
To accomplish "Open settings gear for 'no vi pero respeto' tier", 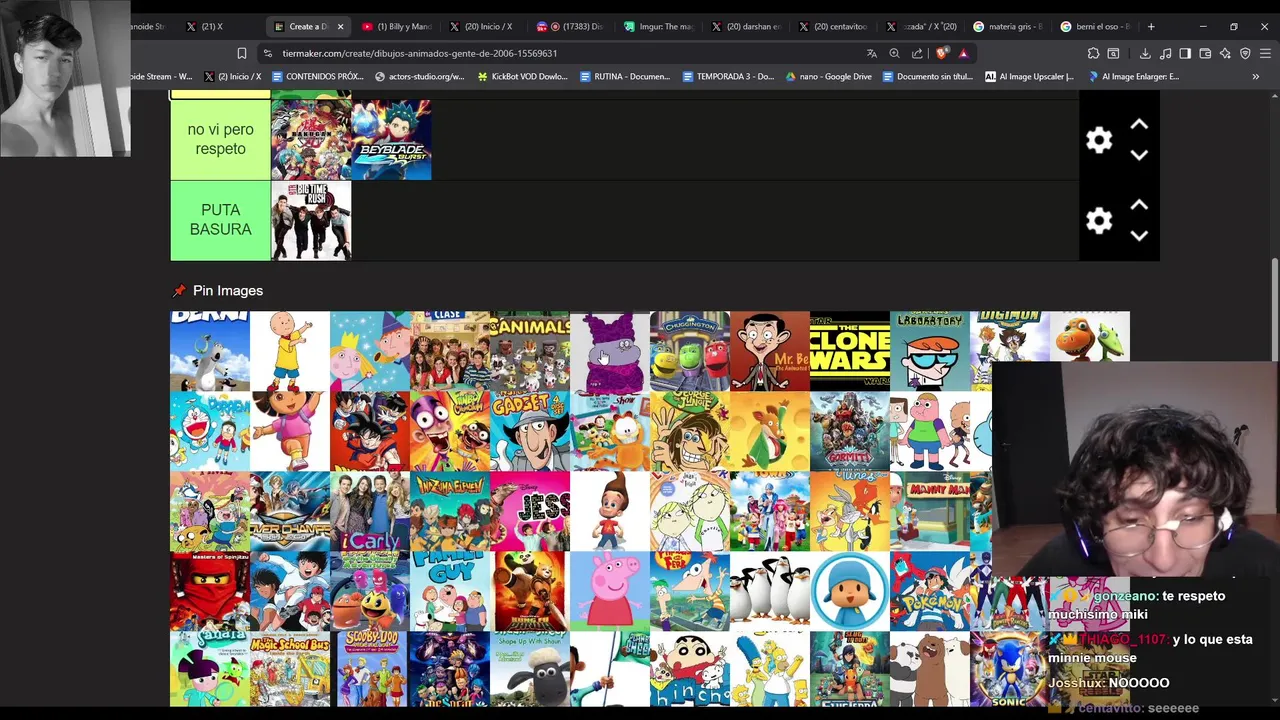I will click(x=1099, y=140).
